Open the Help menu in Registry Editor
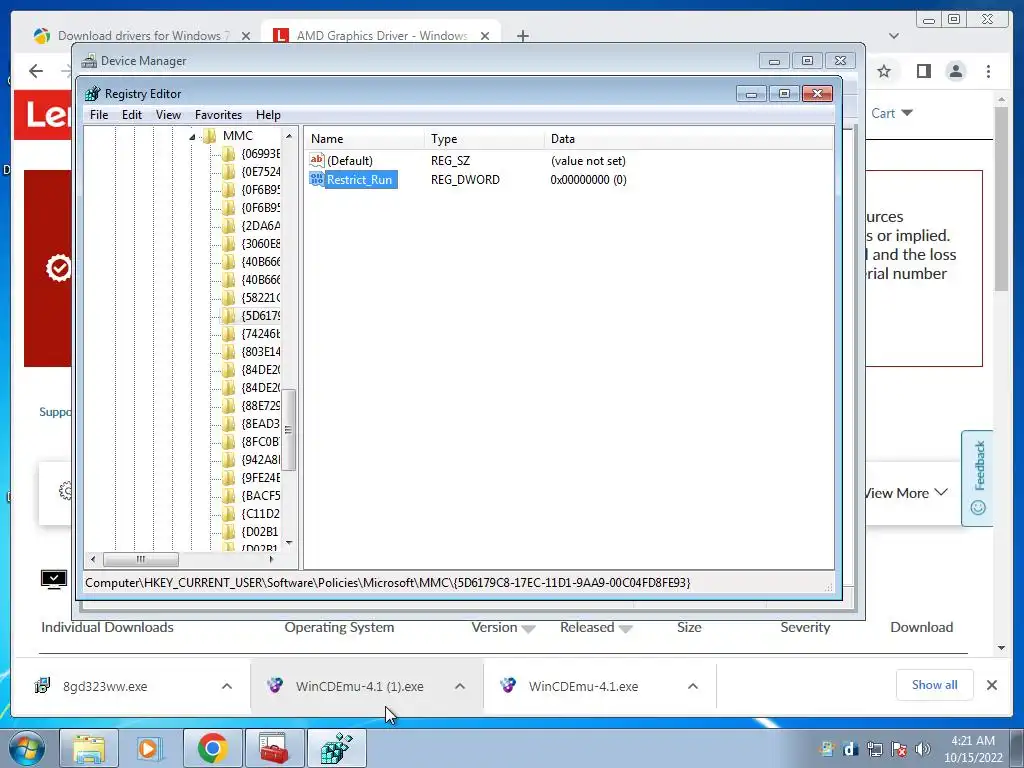 (x=268, y=115)
